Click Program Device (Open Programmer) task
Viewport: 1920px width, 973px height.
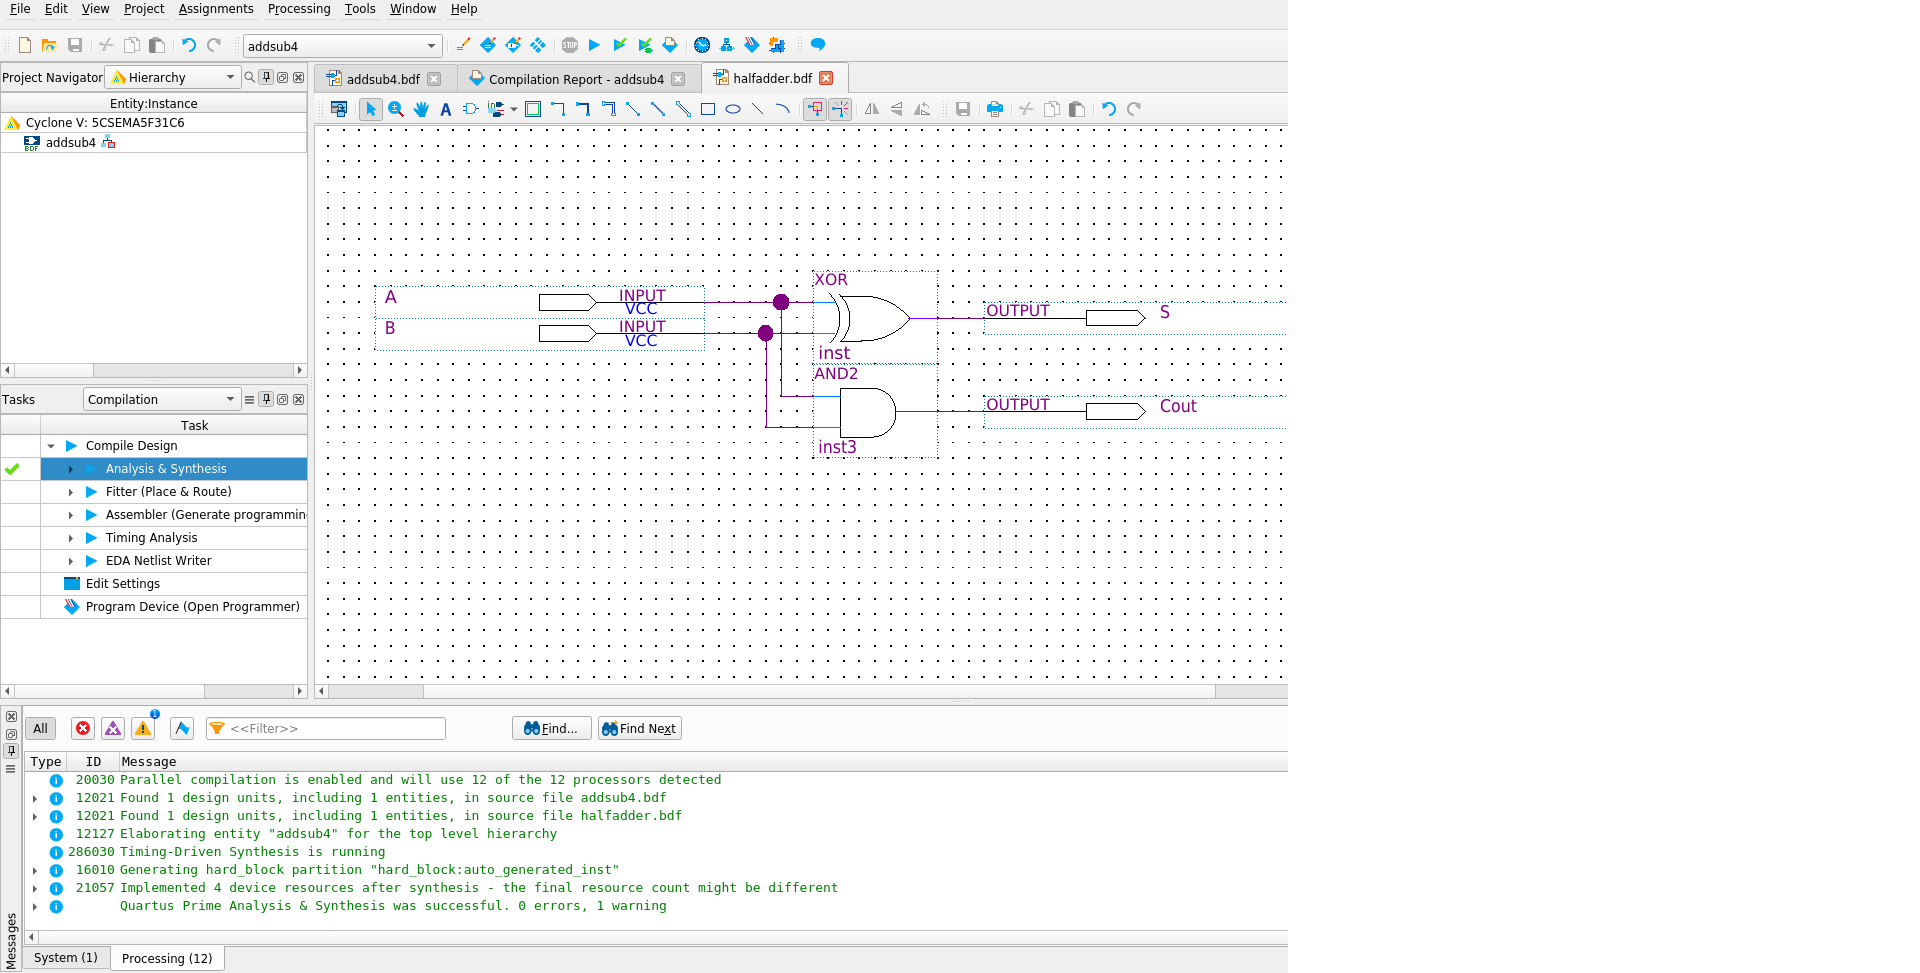point(193,607)
